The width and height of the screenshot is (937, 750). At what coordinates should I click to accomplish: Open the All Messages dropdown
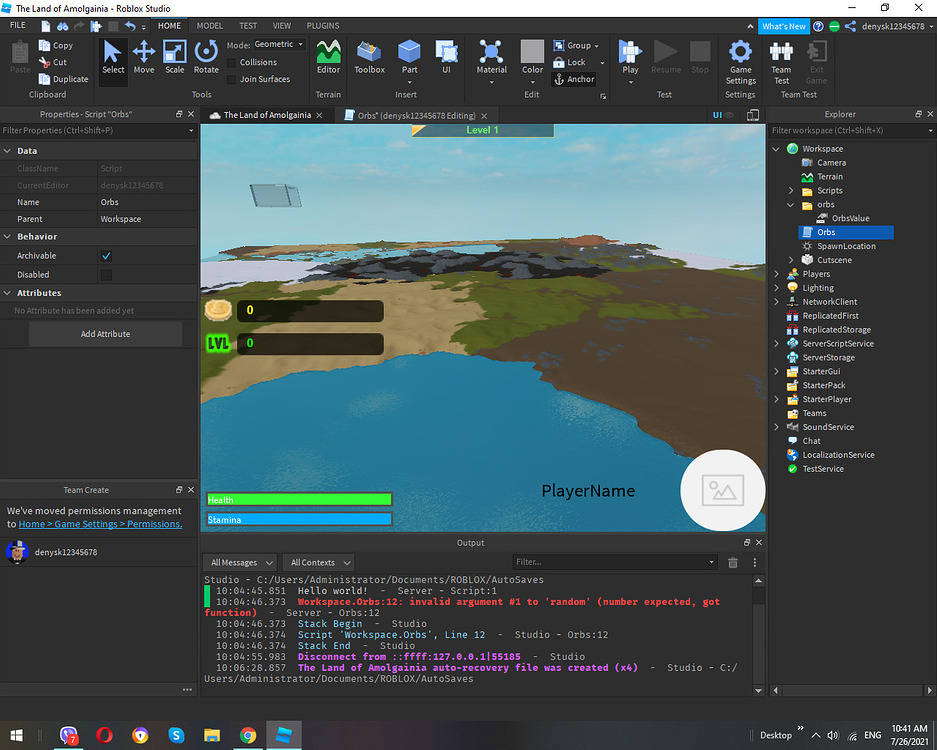point(240,562)
